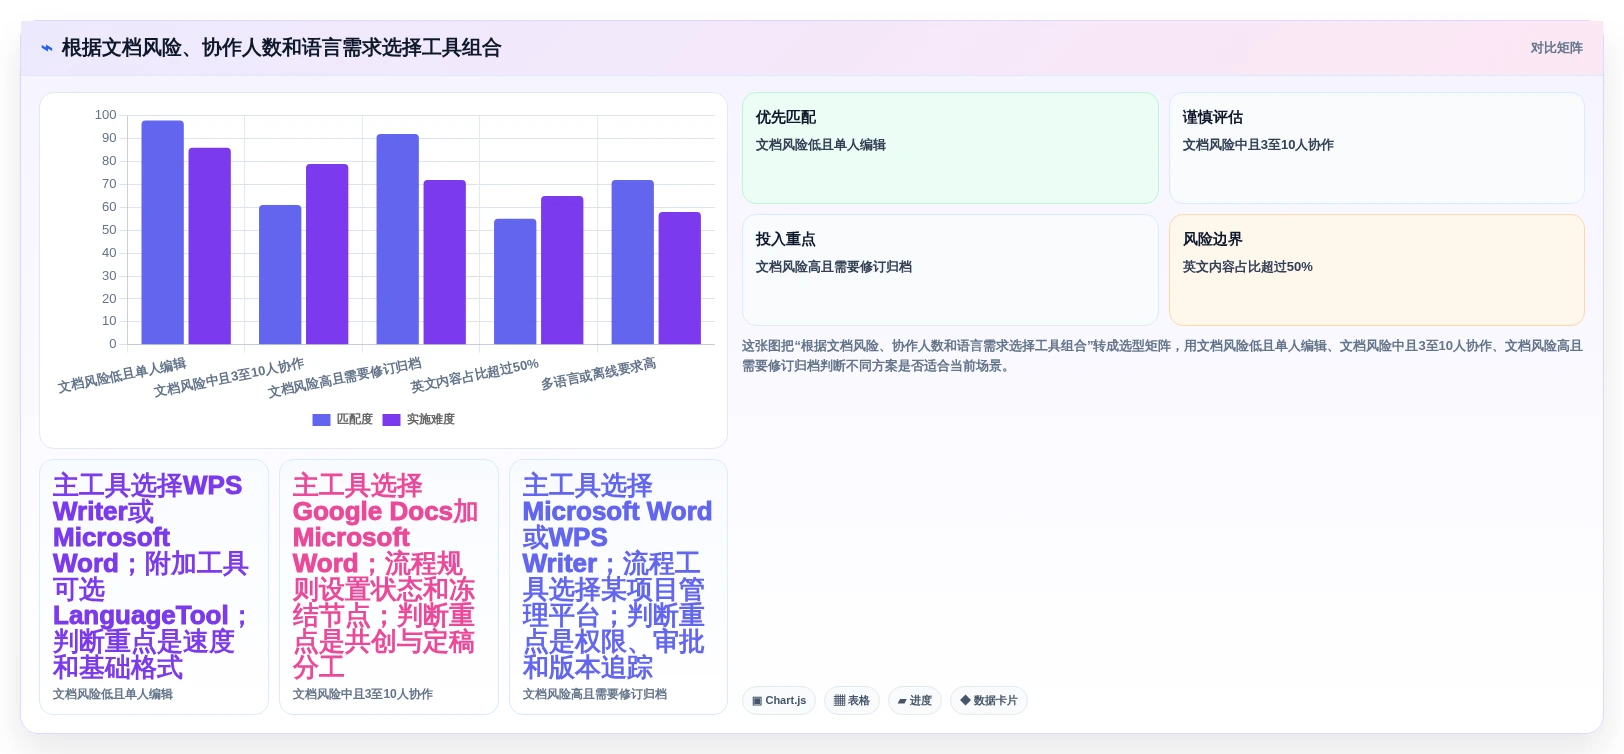Screen dimensions: 1624x754
Task: Click the blue icon beside the page title
Action: pos(47,48)
